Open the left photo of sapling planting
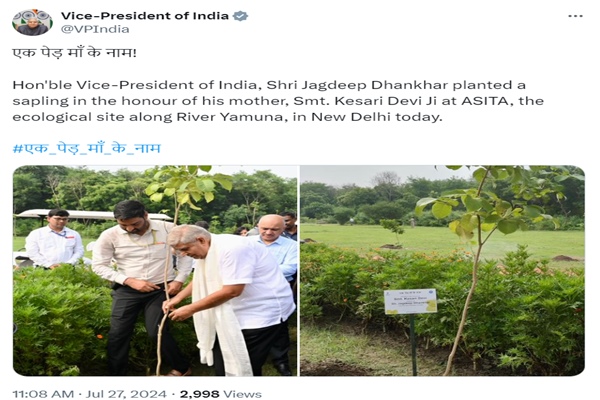Viewport: 600px width, 400px height. click(155, 270)
